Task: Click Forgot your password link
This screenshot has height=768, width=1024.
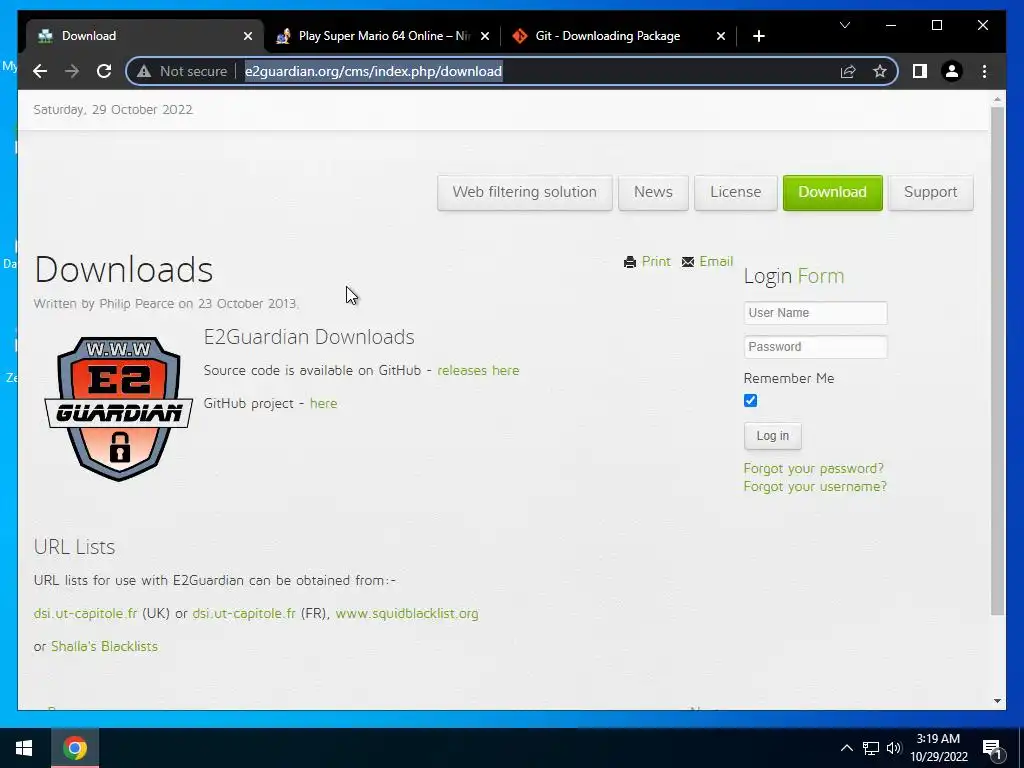Action: 814,468
